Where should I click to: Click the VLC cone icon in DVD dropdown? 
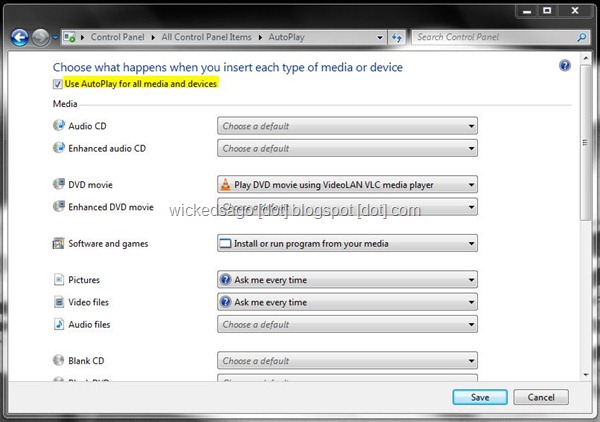[x=226, y=184]
